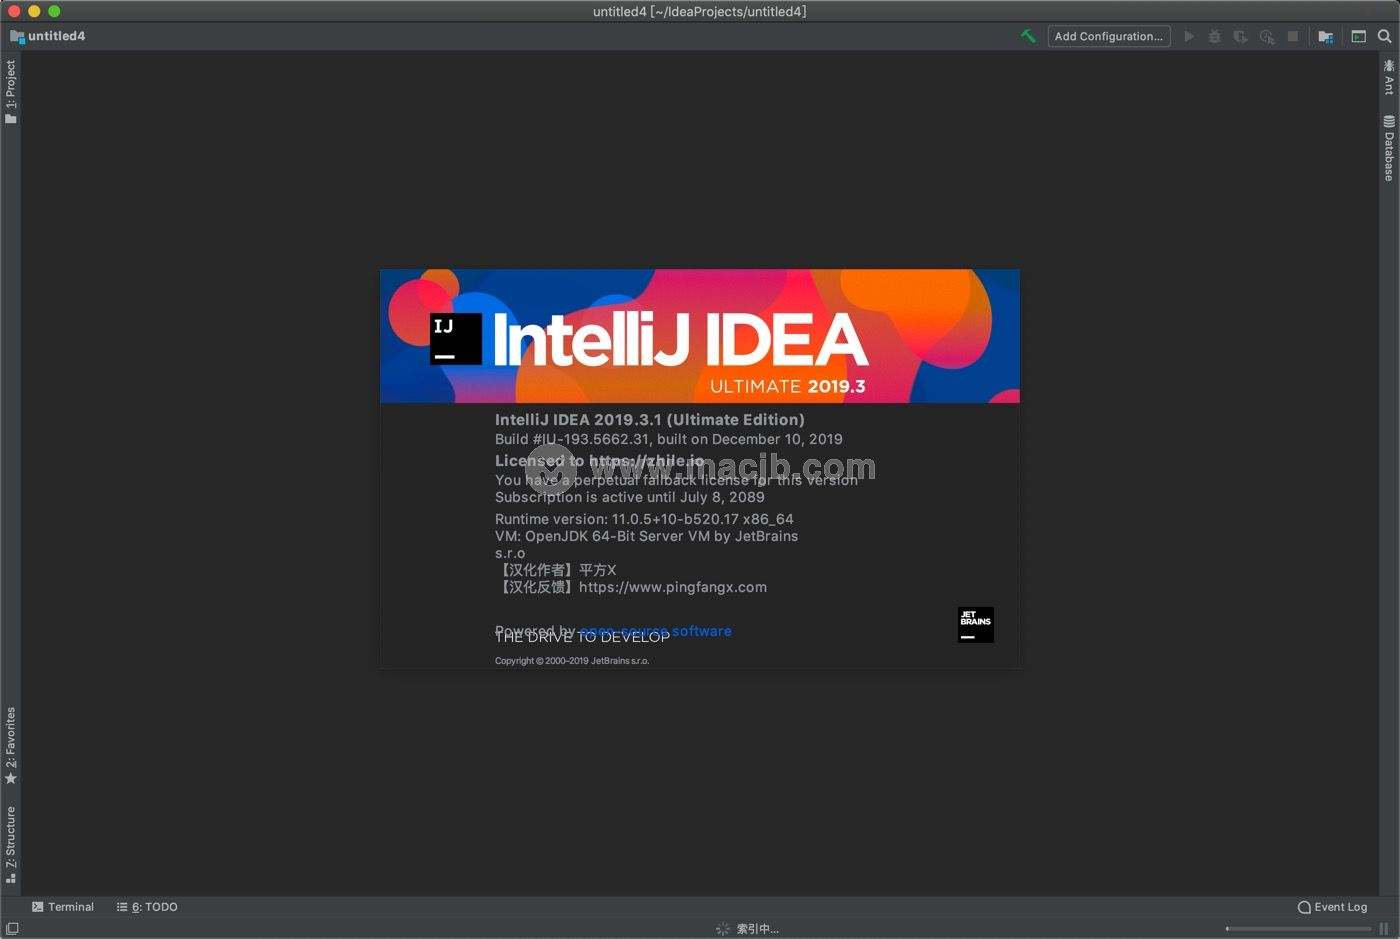This screenshot has width=1400, height=939.
Task: Open the Structure tool window tab
Action: point(11,844)
